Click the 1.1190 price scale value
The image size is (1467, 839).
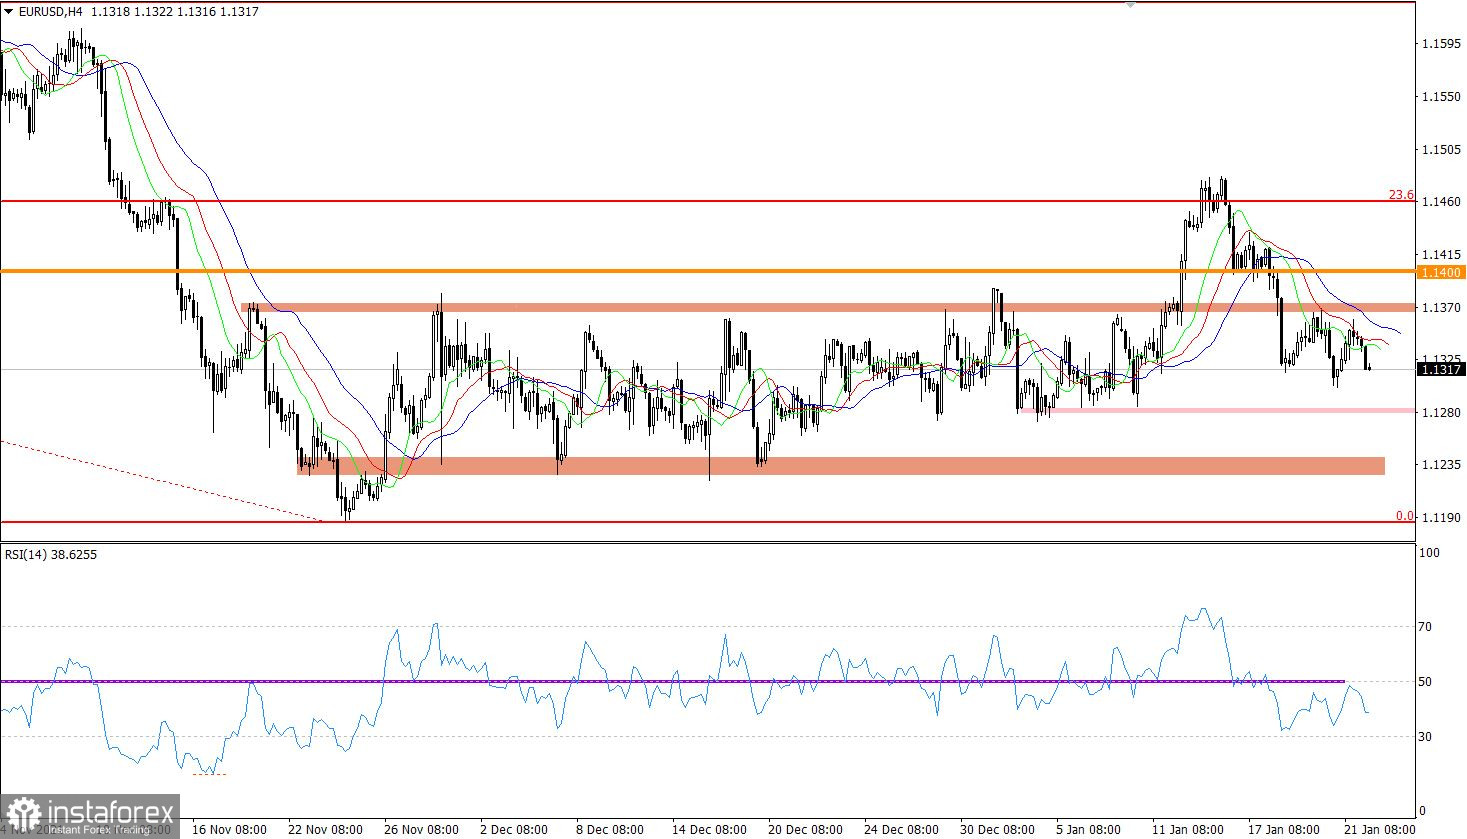[x=1440, y=519]
